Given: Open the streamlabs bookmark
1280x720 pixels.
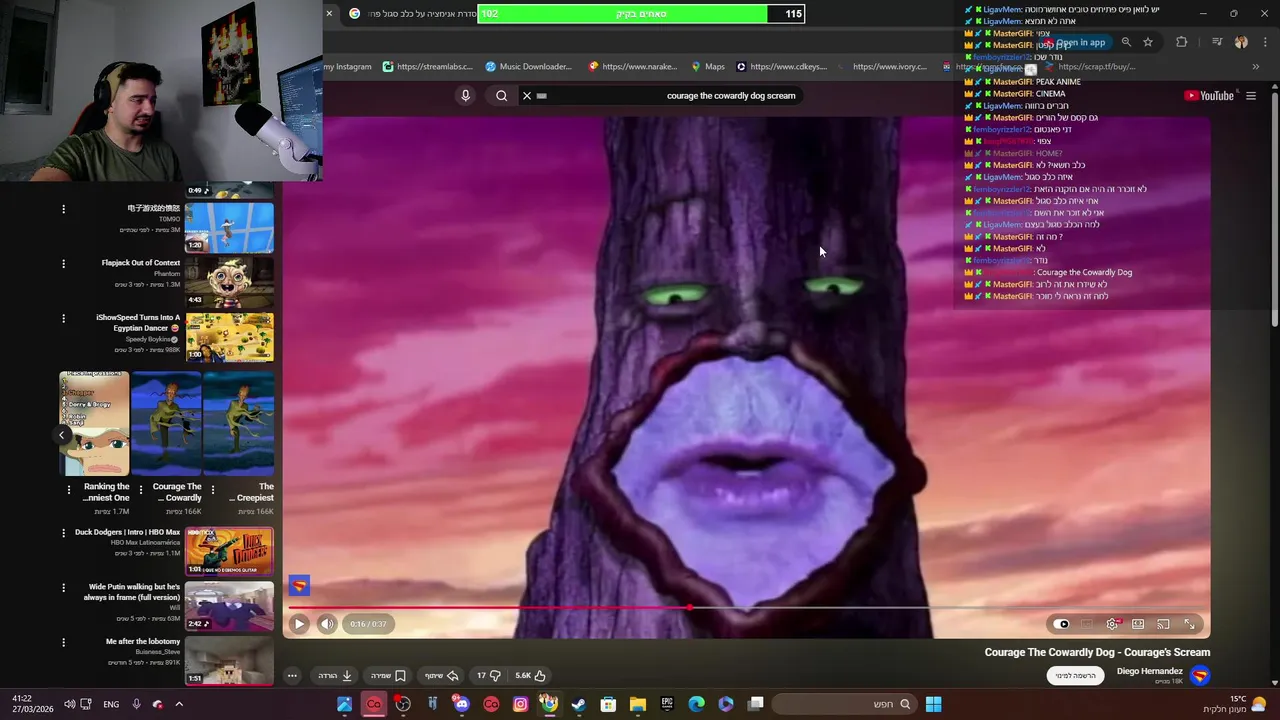Looking at the screenshot, I should pos(428,67).
